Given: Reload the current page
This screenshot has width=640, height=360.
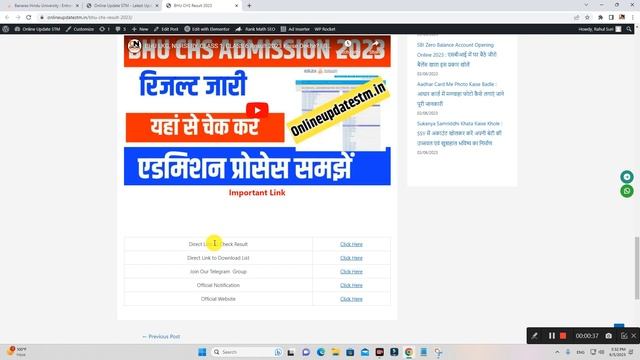Looking at the screenshot, I should pyautogui.click(x=28, y=18).
